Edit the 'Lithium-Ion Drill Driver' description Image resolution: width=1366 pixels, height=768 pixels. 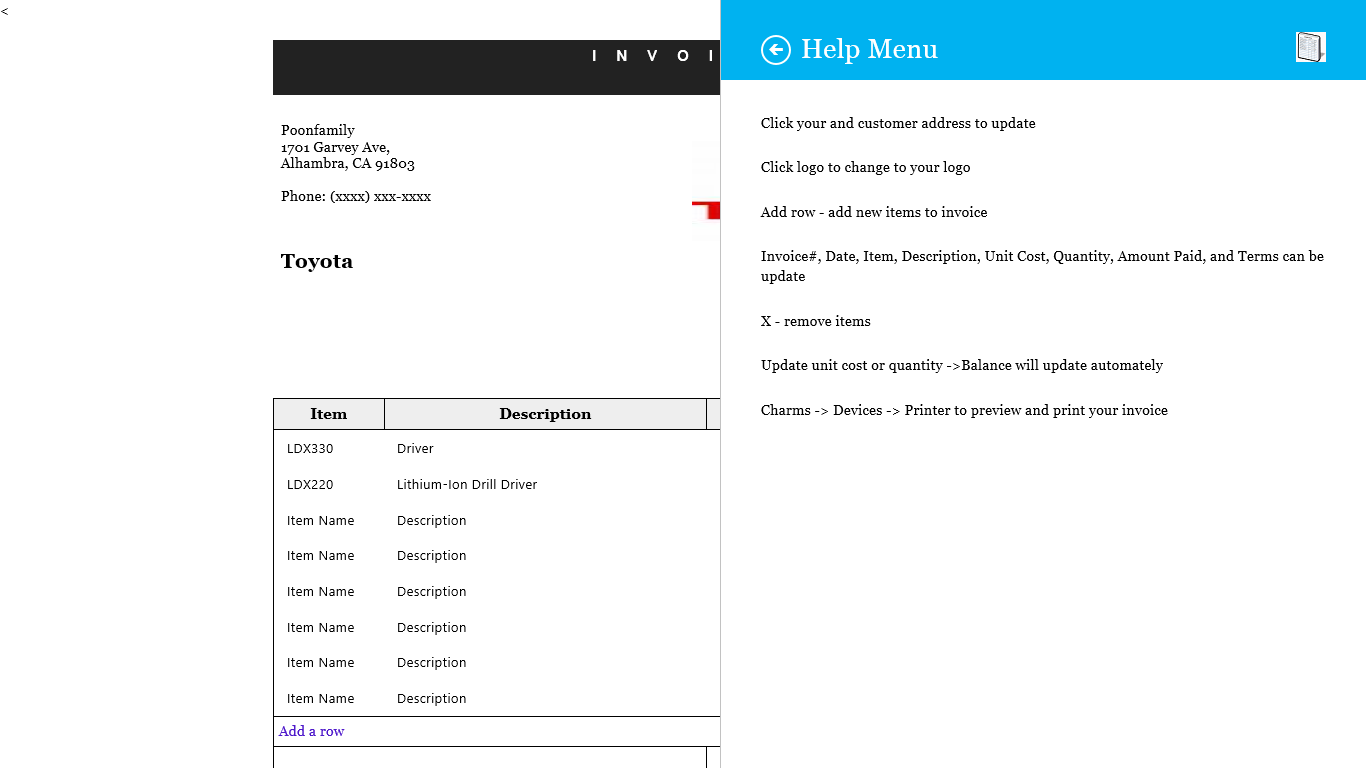[467, 485]
